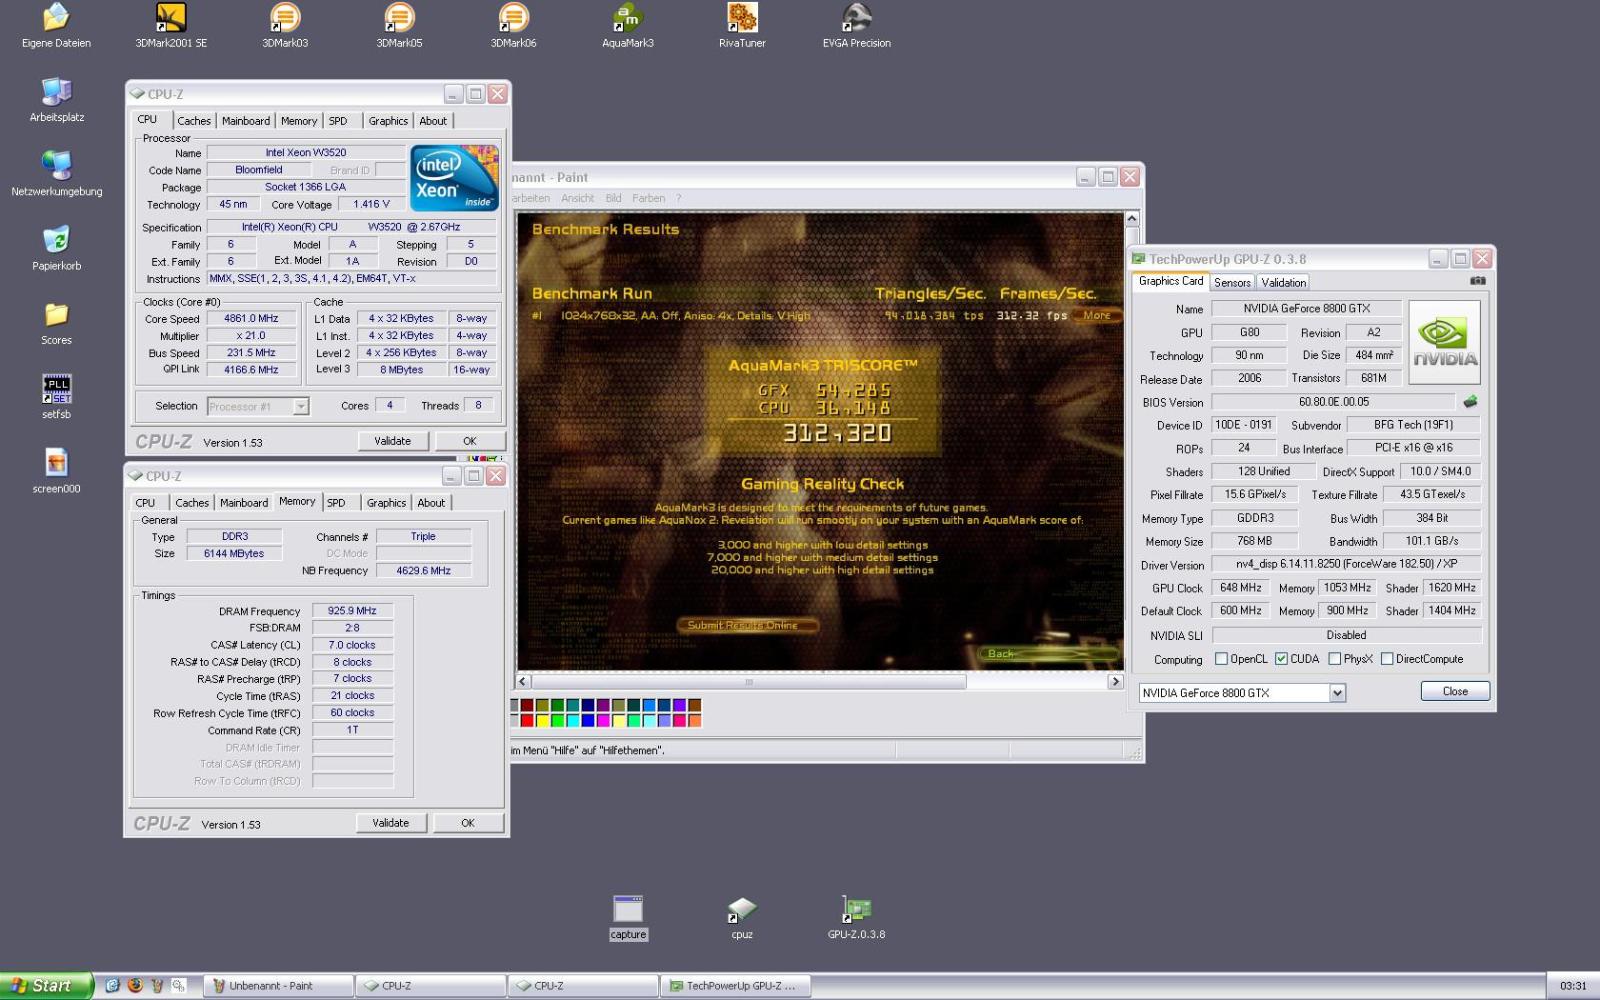1600x1000 pixels.
Task: Open the Eigene Dateien folder icon
Action: point(56,25)
